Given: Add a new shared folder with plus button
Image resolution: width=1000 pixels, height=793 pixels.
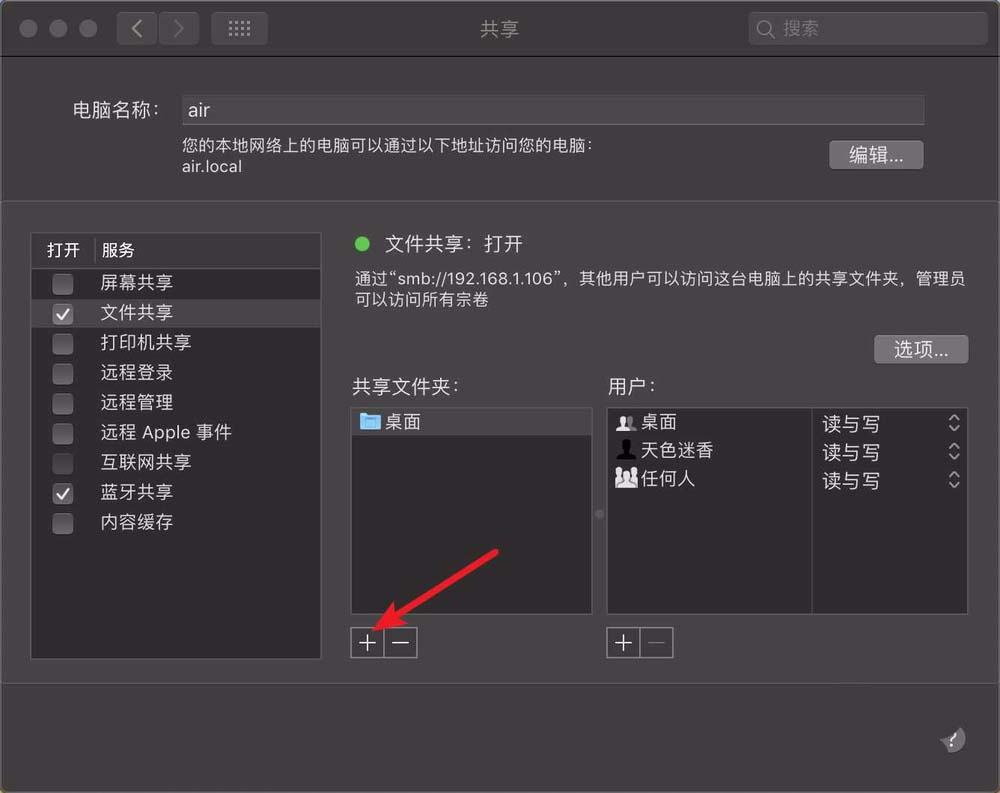Looking at the screenshot, I should click(366, 643).
